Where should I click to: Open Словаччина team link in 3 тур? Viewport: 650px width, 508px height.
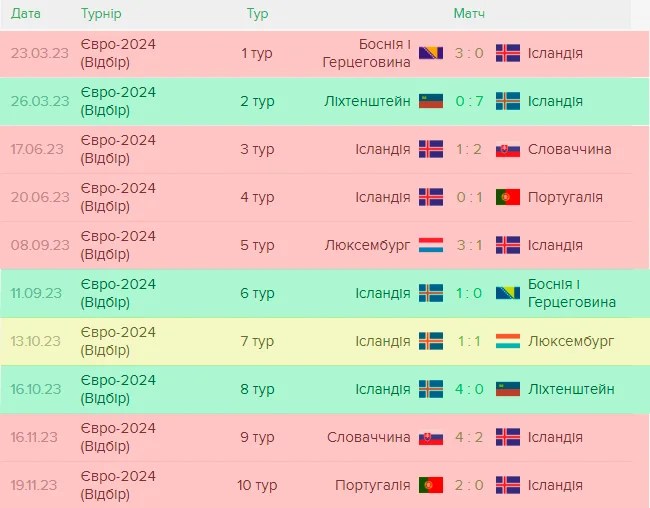(x=569, y=149)
